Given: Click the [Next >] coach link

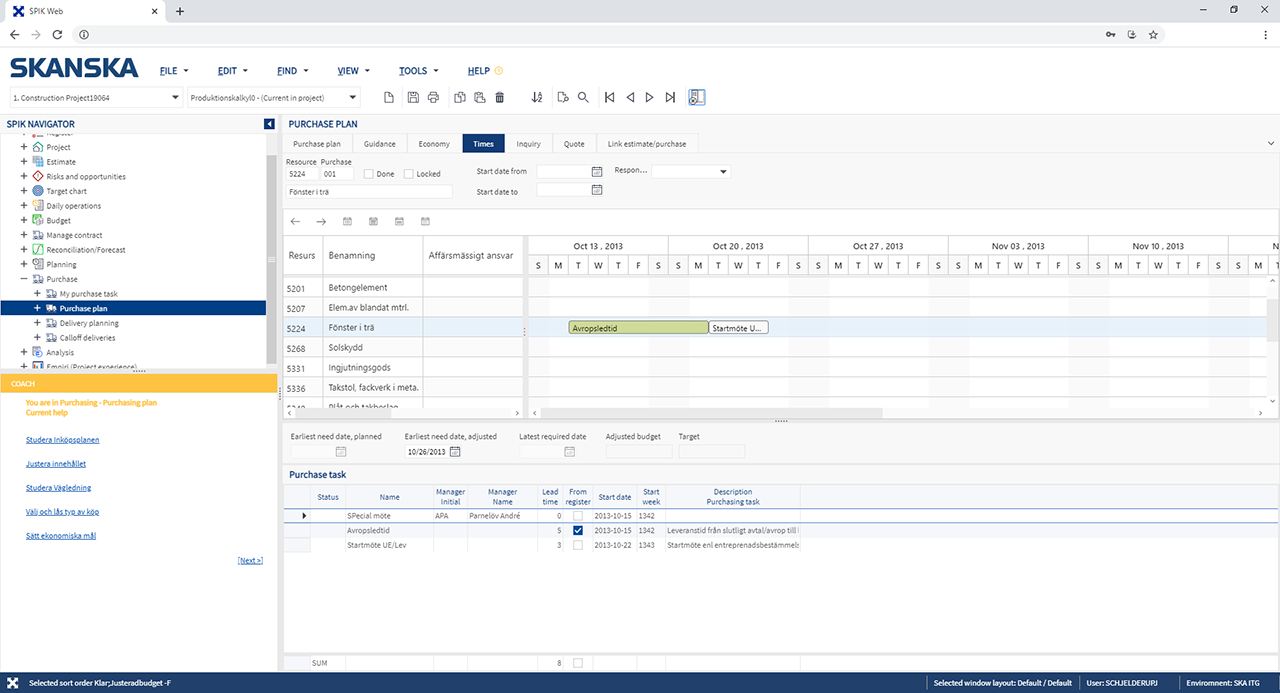Looking at the screenshot, I should point(250,560).
